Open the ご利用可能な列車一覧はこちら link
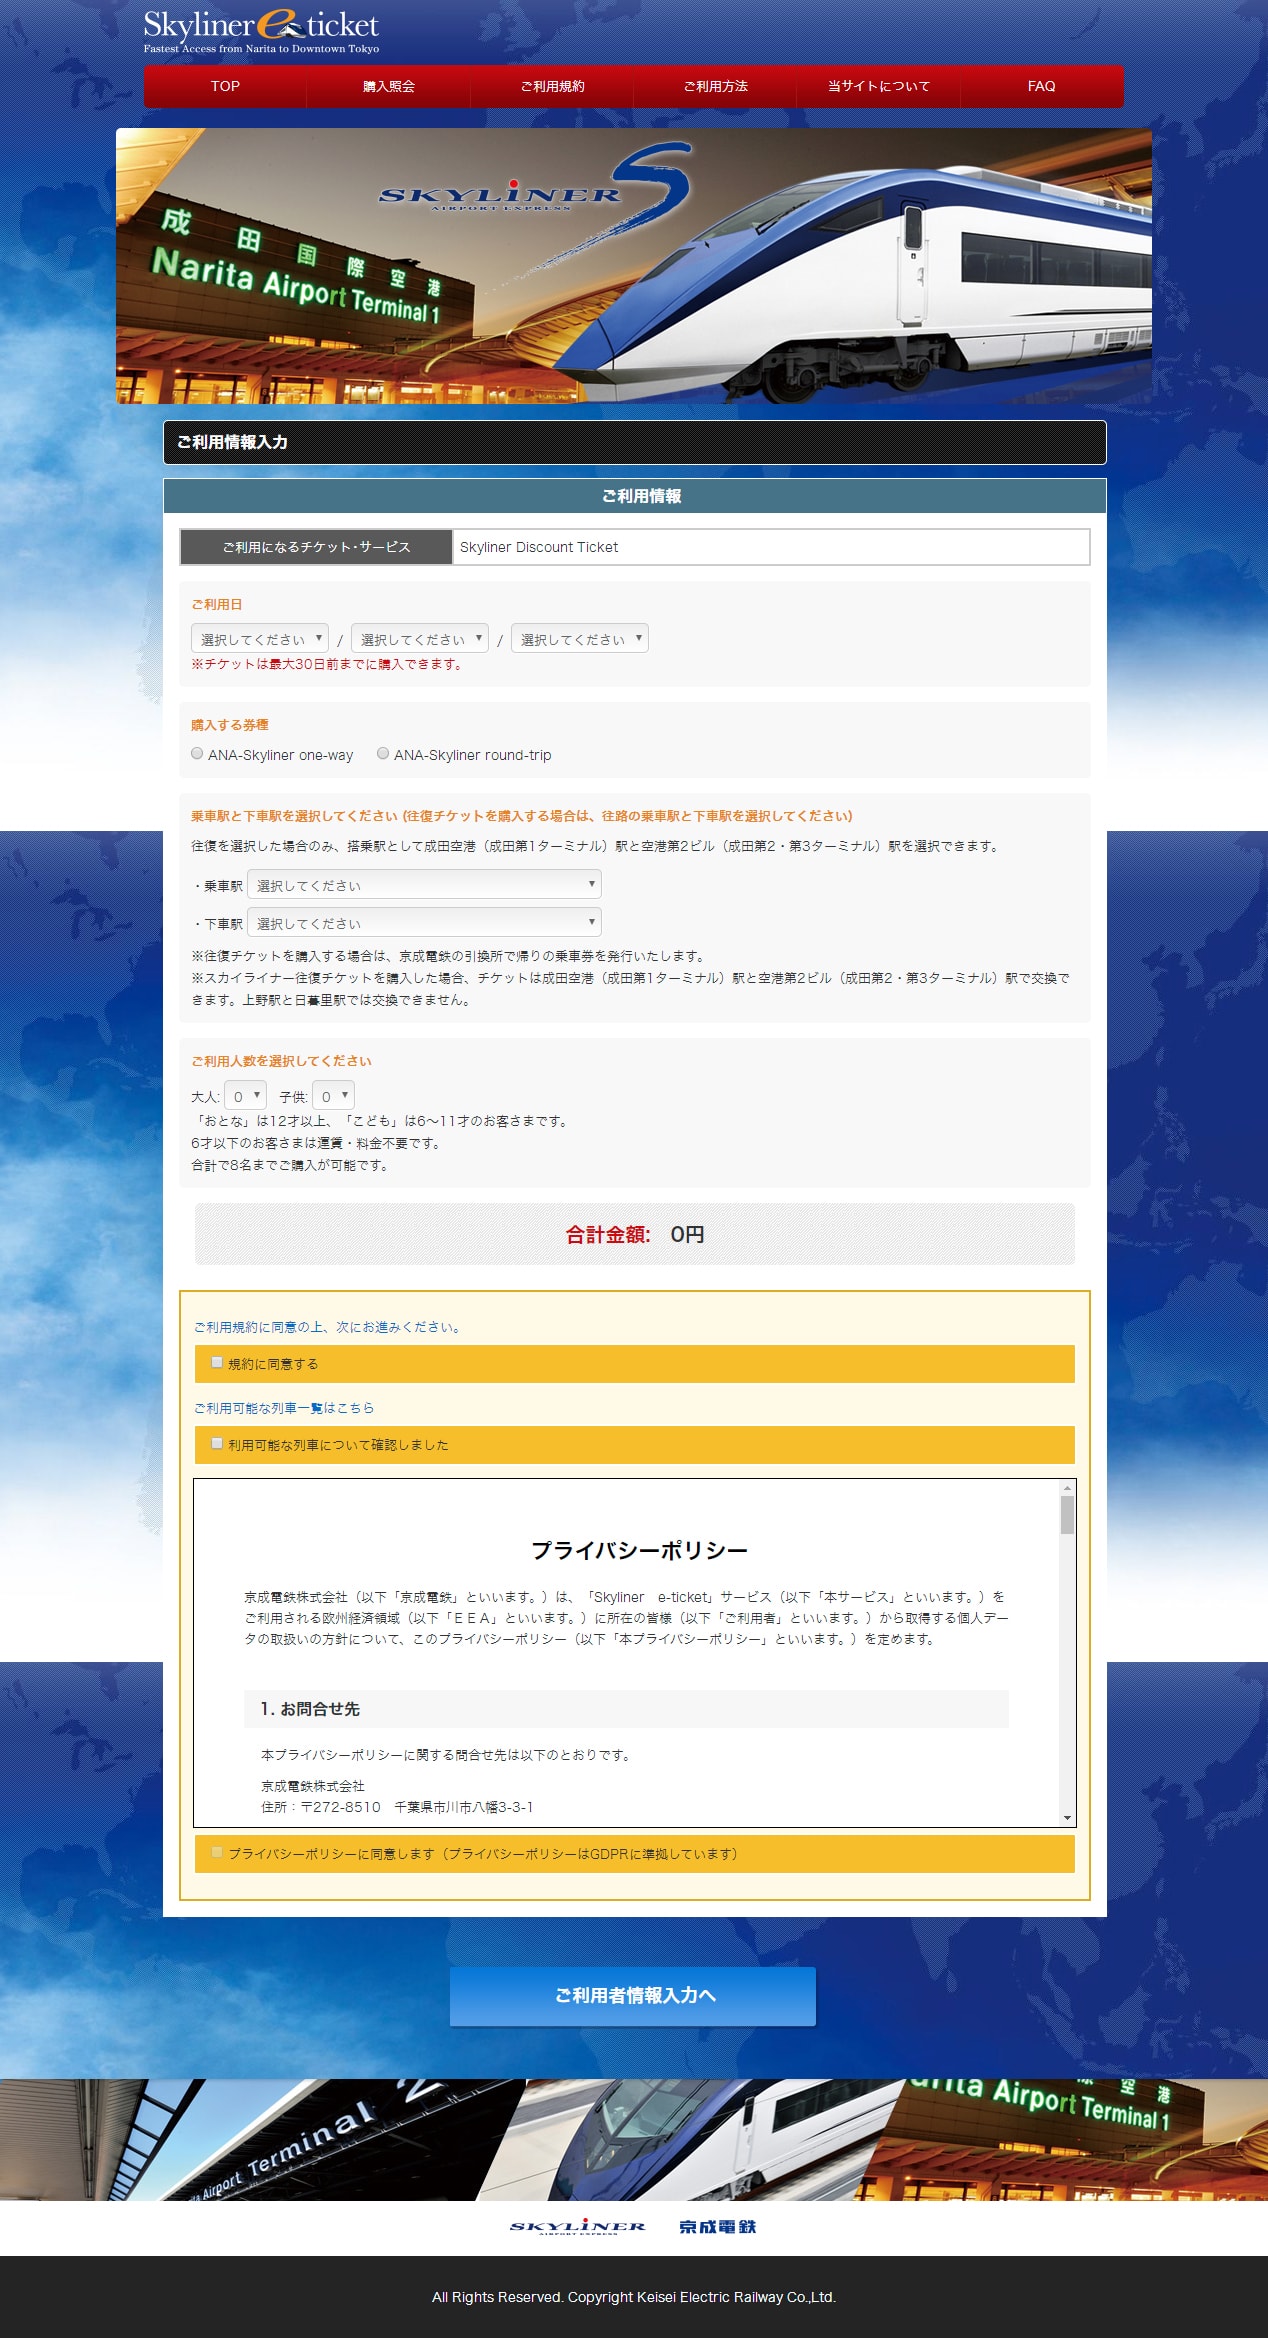1268x2338 pixels. pos(284,1408)
